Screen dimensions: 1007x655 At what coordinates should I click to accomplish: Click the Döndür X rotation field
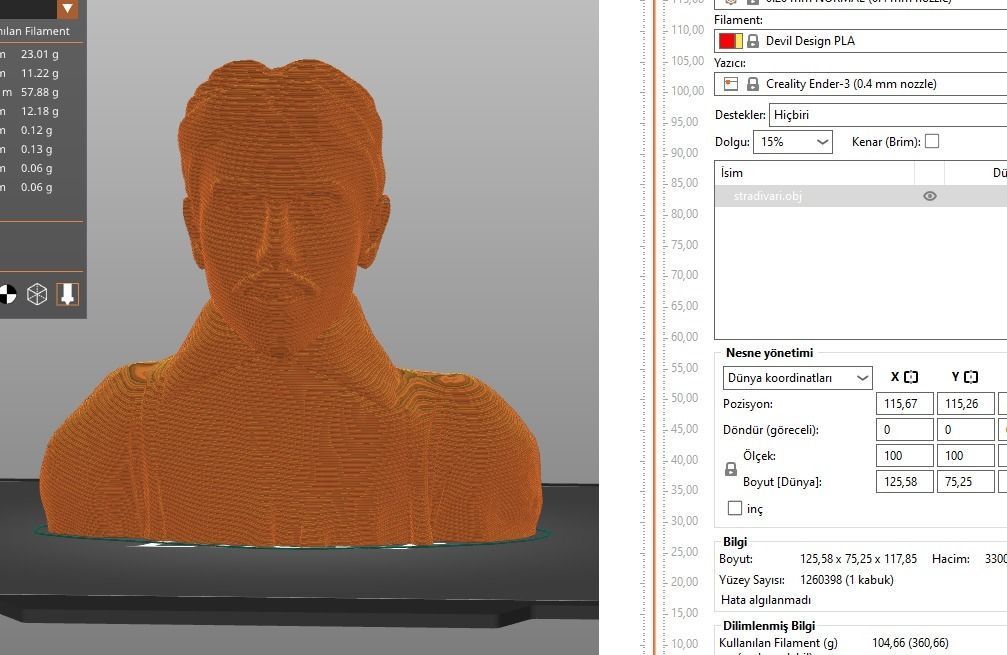904,430
